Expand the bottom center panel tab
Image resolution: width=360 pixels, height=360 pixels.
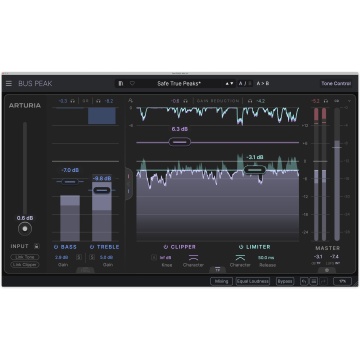[218, 270]
